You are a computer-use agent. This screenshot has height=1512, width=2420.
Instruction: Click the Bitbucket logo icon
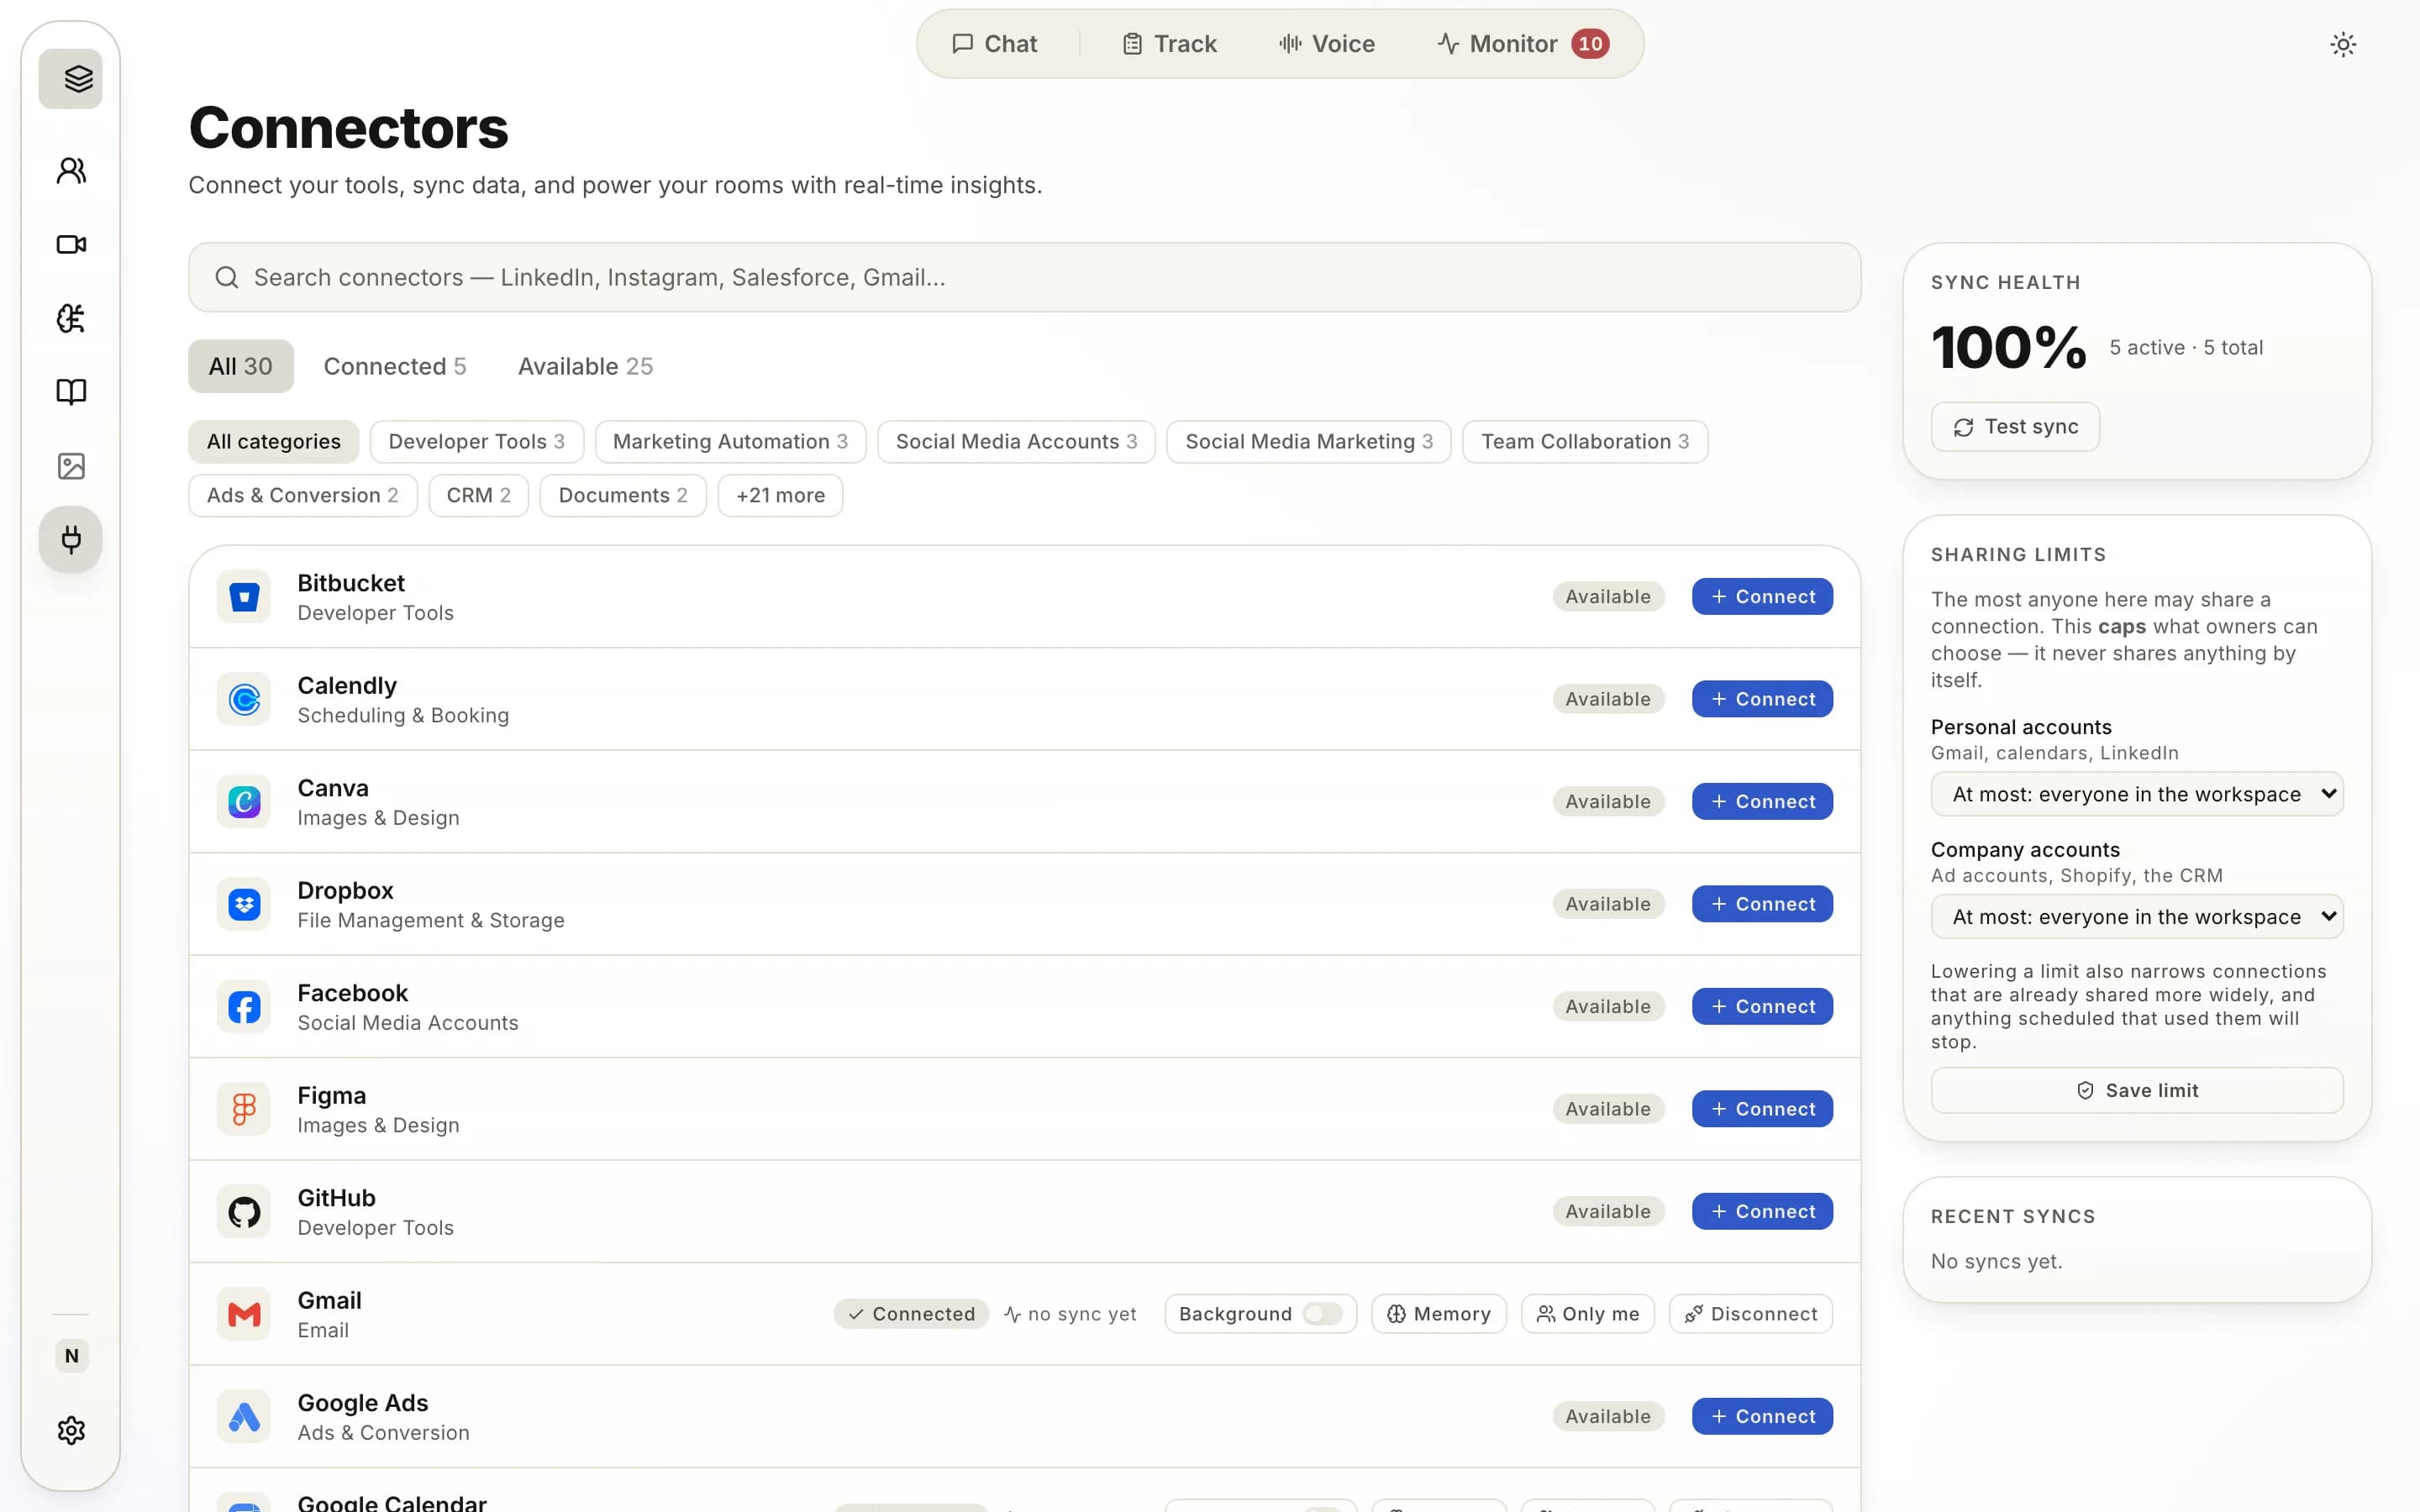[x=244, y=597]
